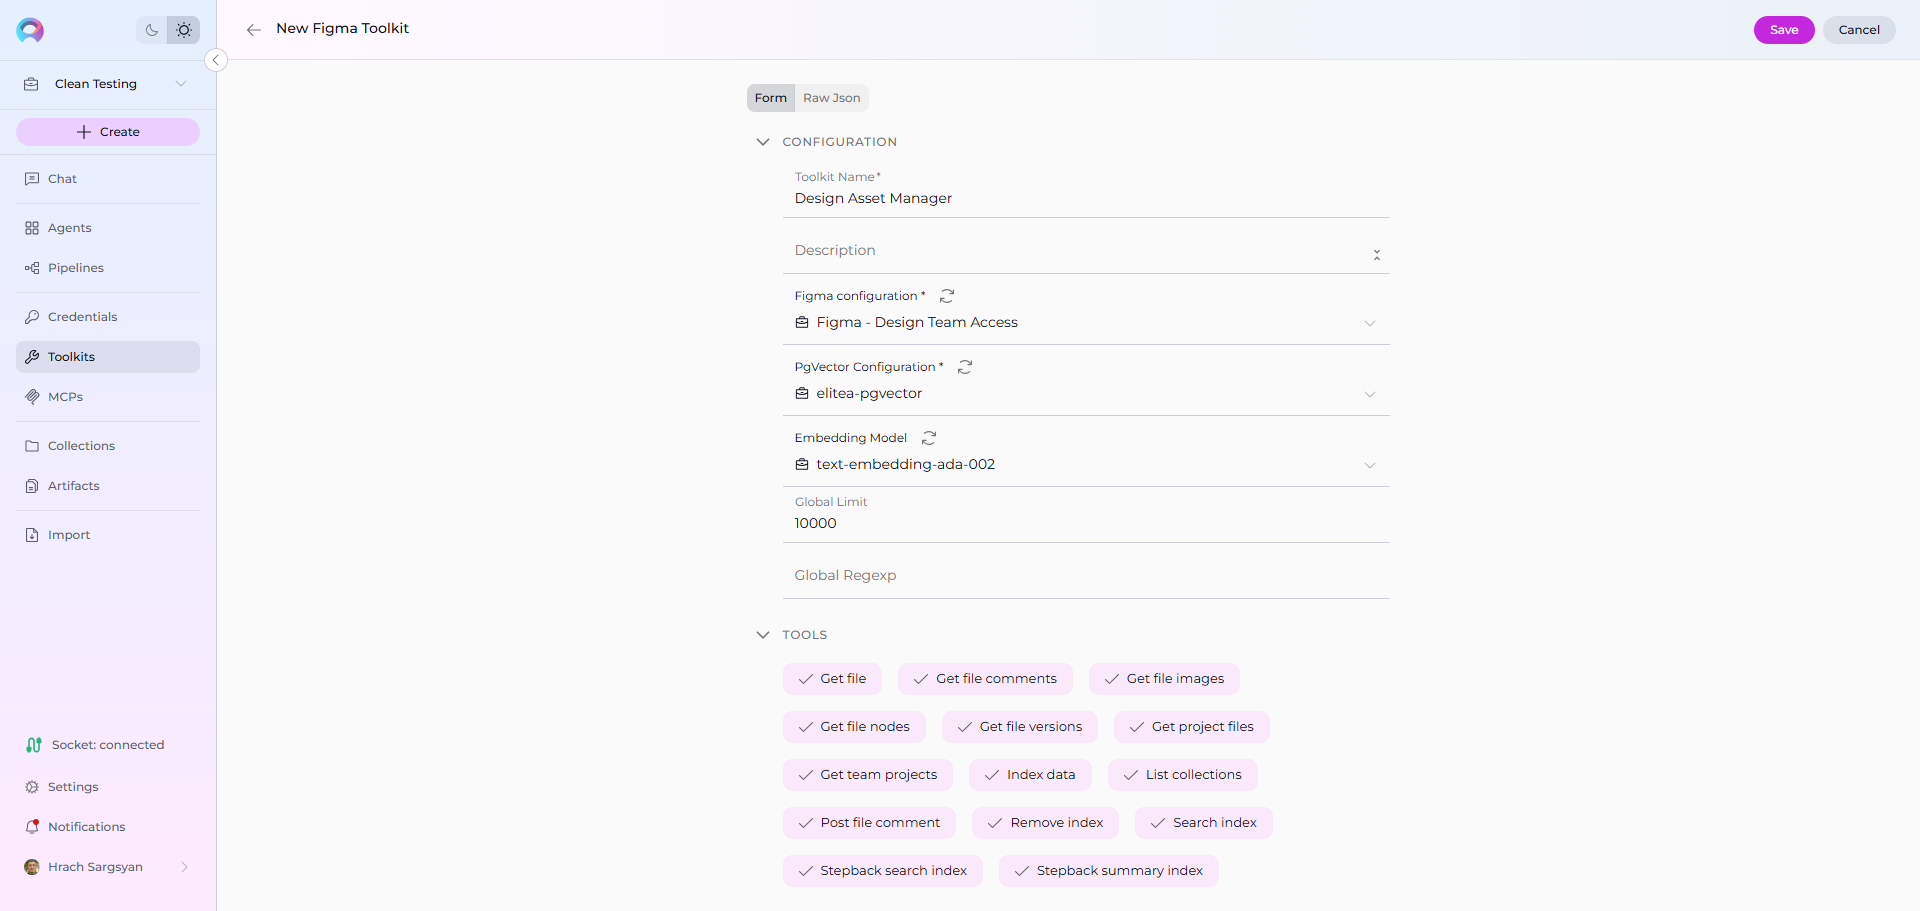This screenshot has width=1920, height=911.
Task: Refresh the Figma configuration list
Action: pos(947,296)
